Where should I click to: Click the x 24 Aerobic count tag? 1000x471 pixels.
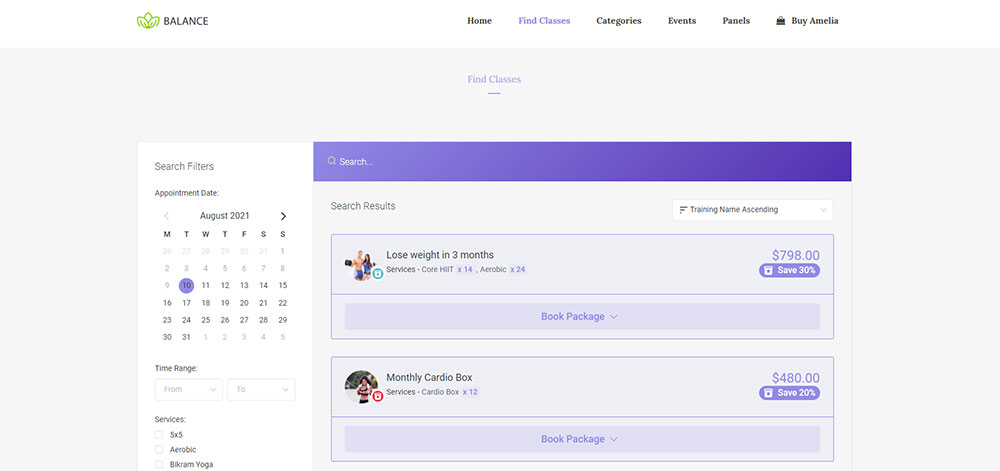517,270
